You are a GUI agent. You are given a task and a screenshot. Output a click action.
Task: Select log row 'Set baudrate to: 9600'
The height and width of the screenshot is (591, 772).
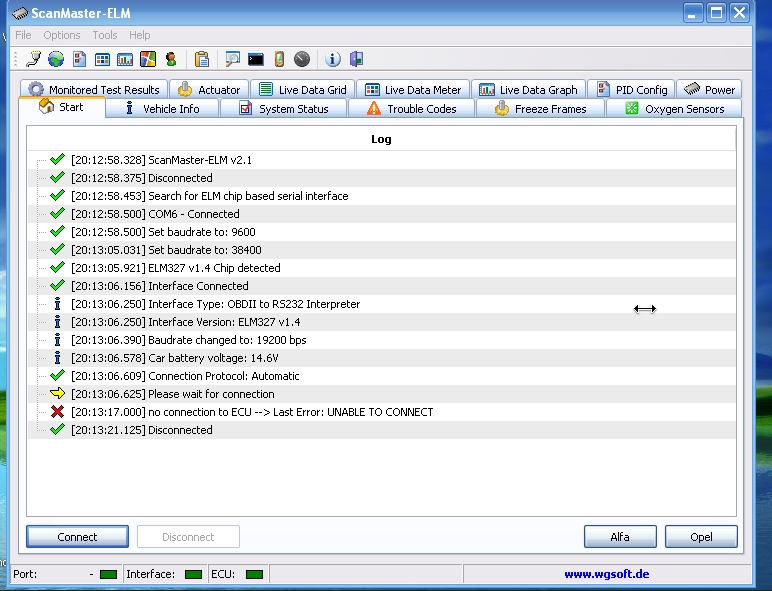[x=382, y=232]
